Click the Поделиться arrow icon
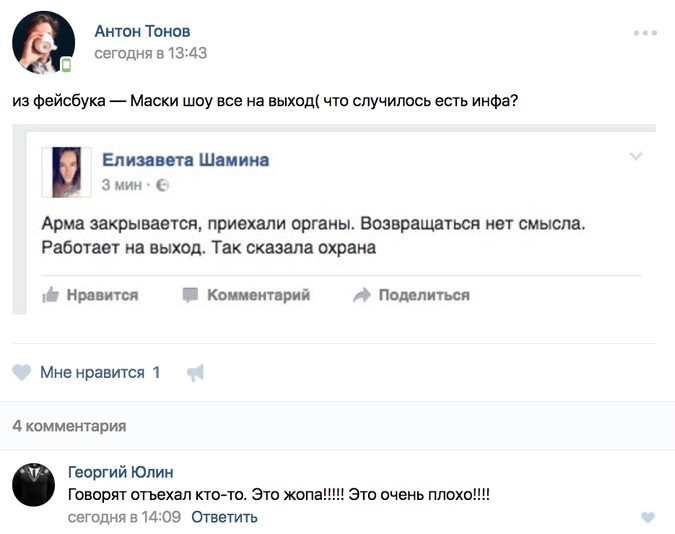Image resolution: width=675 pixels, height=534 pixels. 362,295
